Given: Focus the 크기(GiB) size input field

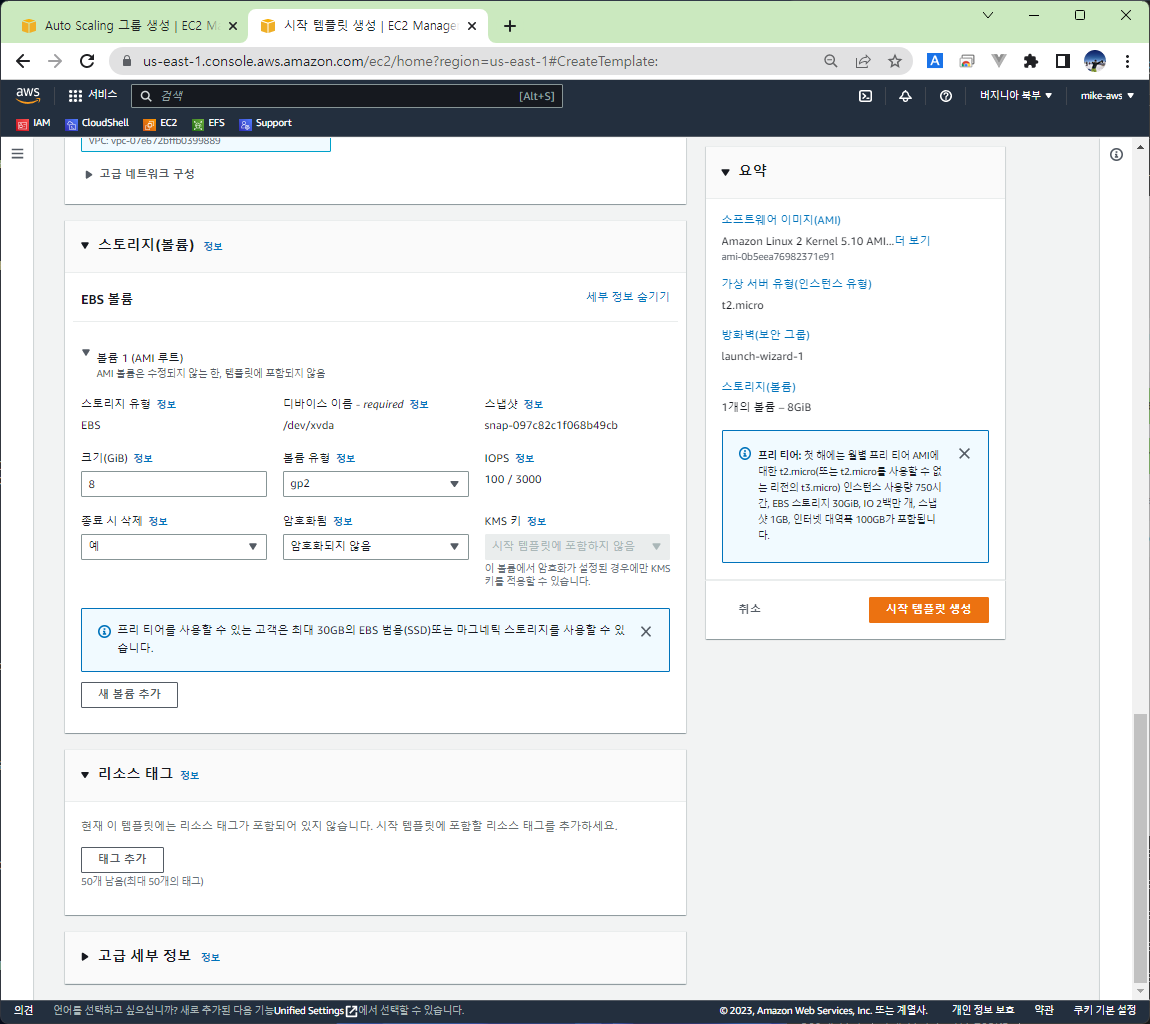Looking at the screenshot, I should pyautogui.click(x=174, y=484).
